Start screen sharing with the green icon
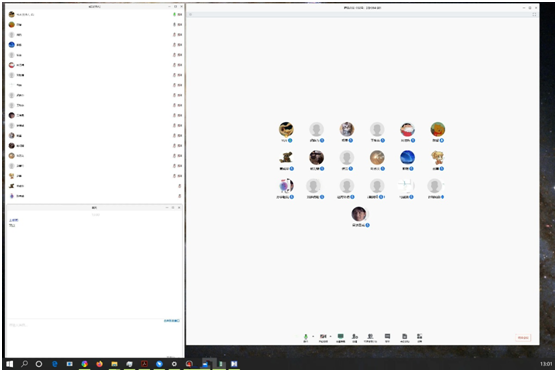Image resolution: width=557 pixels, height=372 pixels. (x=340, y=336)
